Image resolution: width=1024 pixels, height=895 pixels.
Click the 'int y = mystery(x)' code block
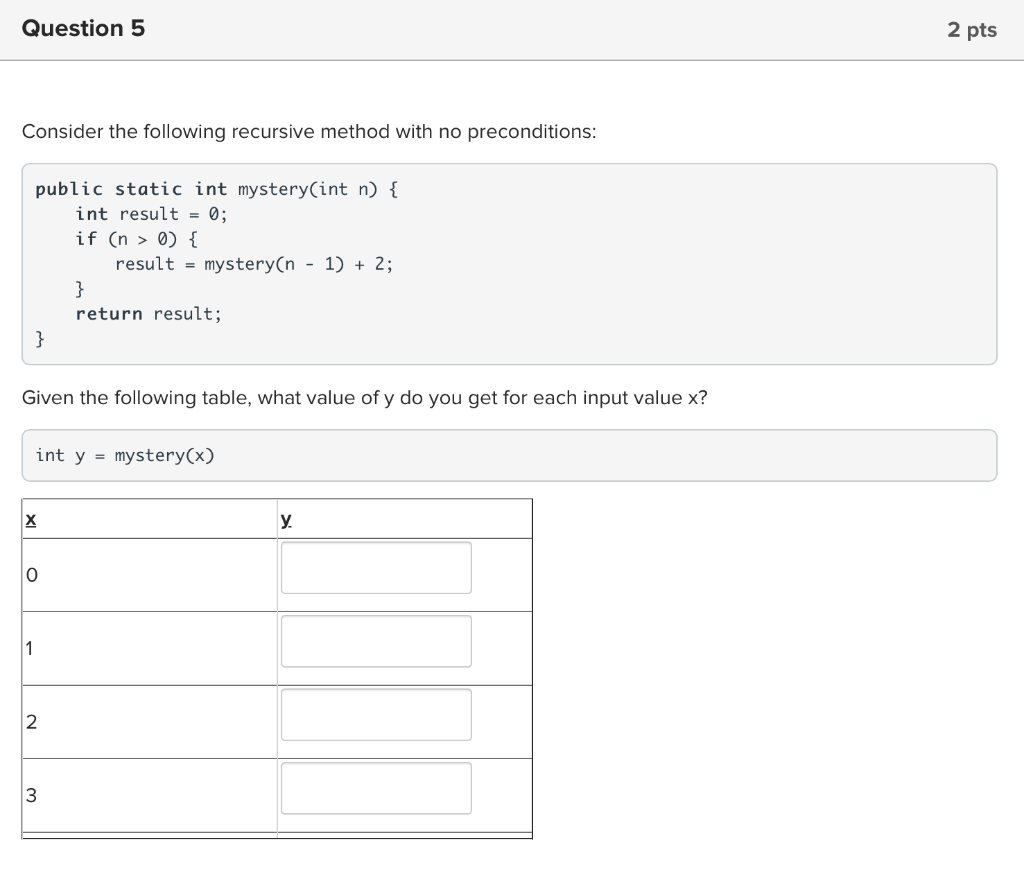click(125, 455)
